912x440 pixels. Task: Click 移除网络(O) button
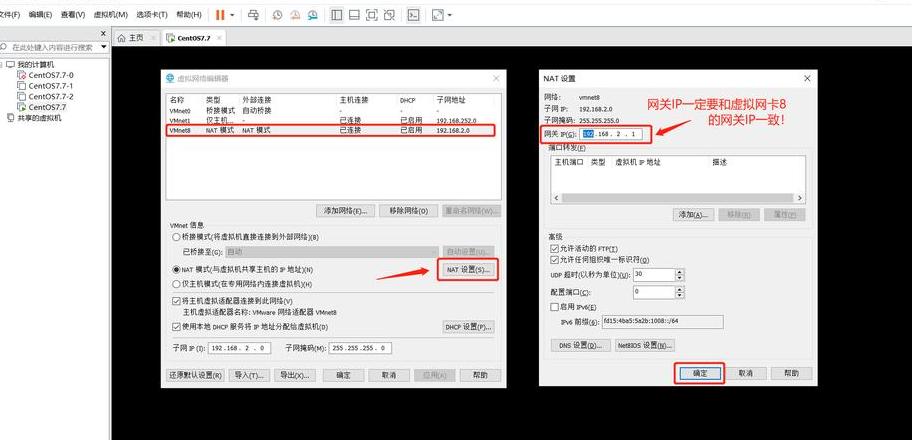point(408,211)
